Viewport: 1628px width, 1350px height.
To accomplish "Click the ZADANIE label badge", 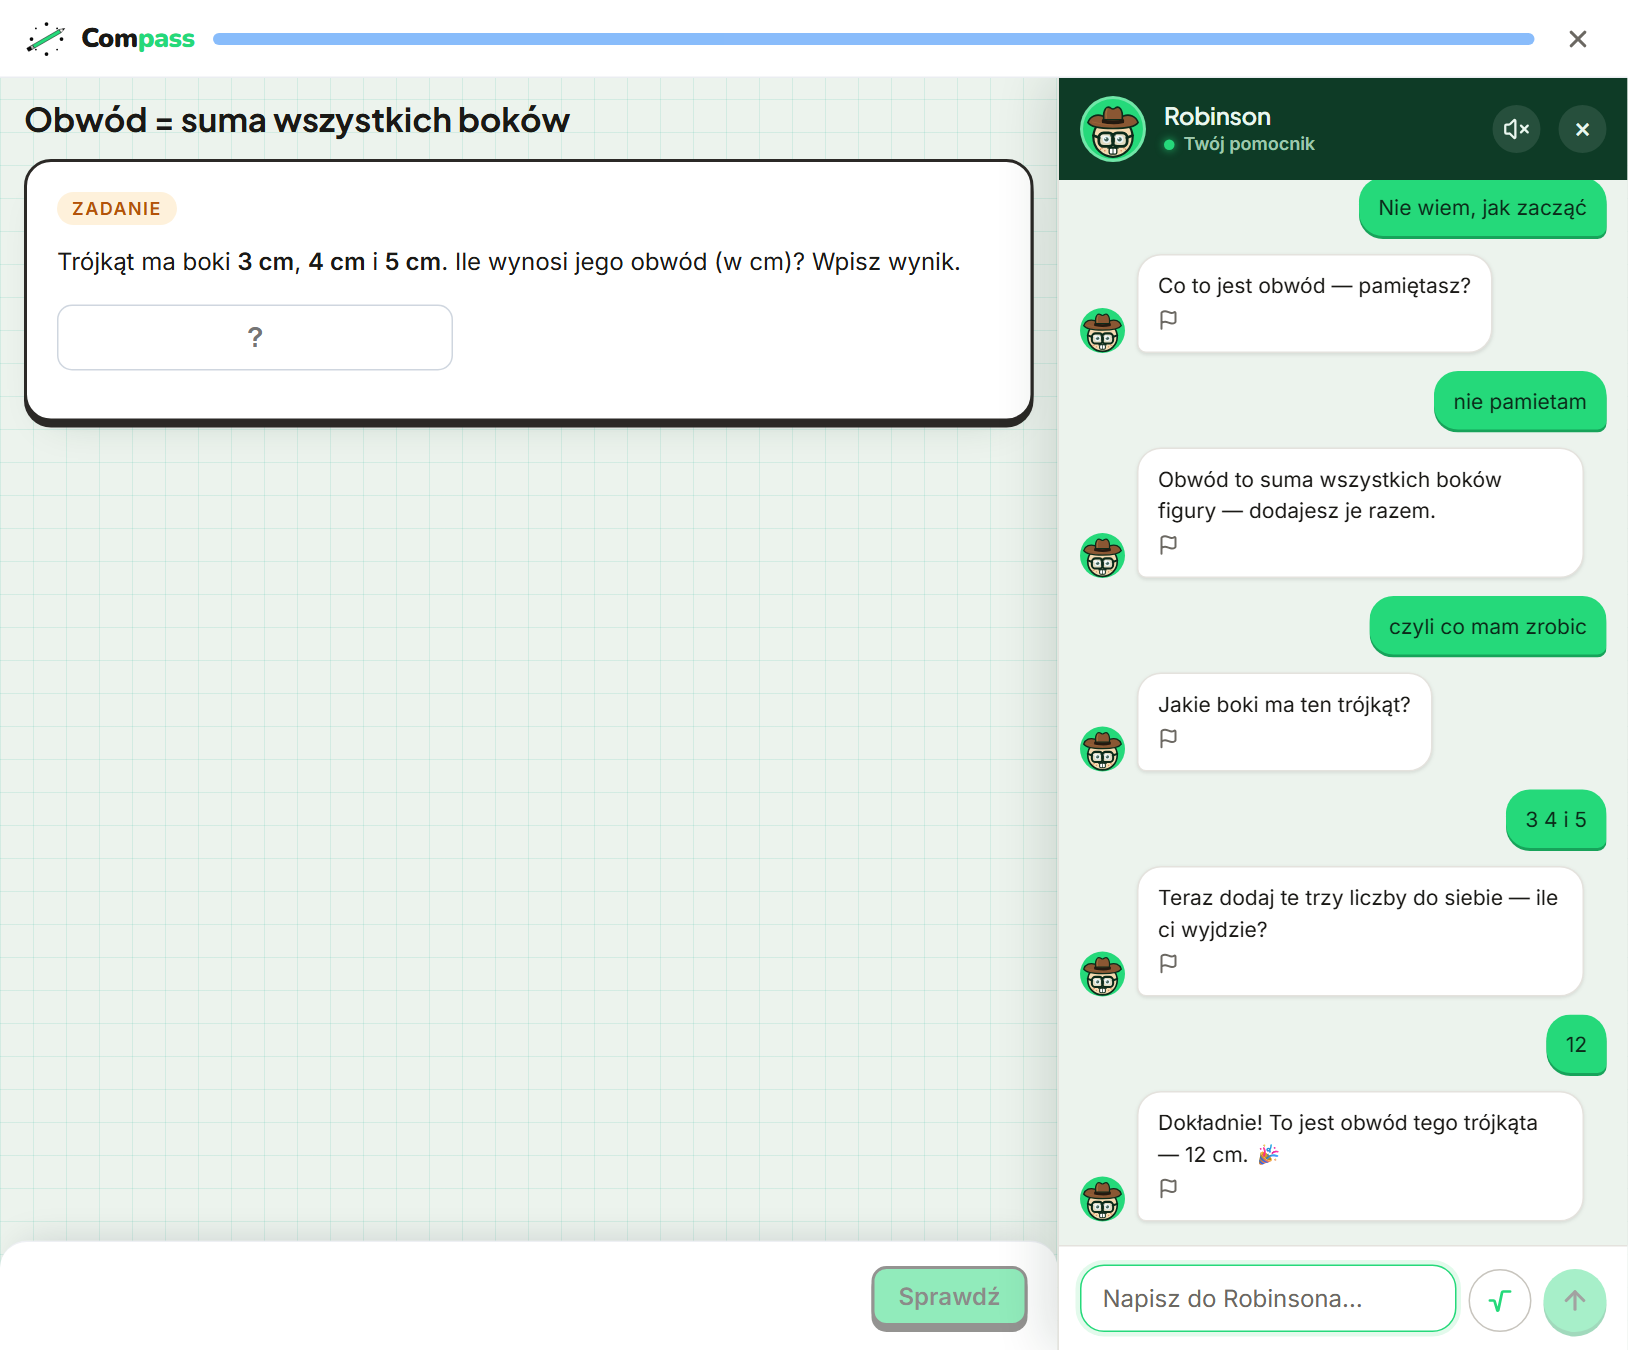I will coord(117,208).
